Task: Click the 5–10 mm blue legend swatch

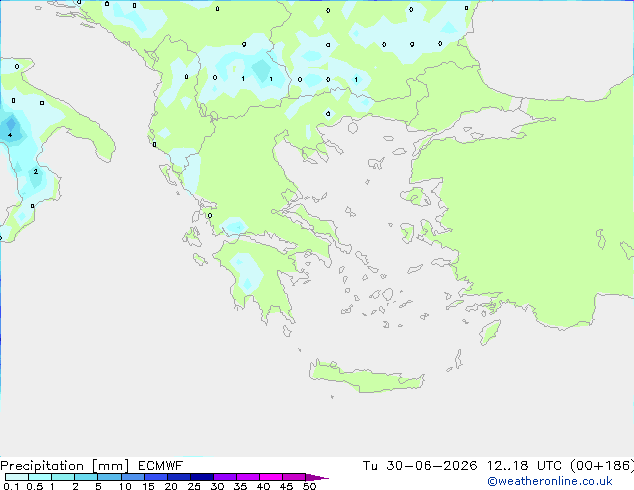Action: tap(109, 477)
